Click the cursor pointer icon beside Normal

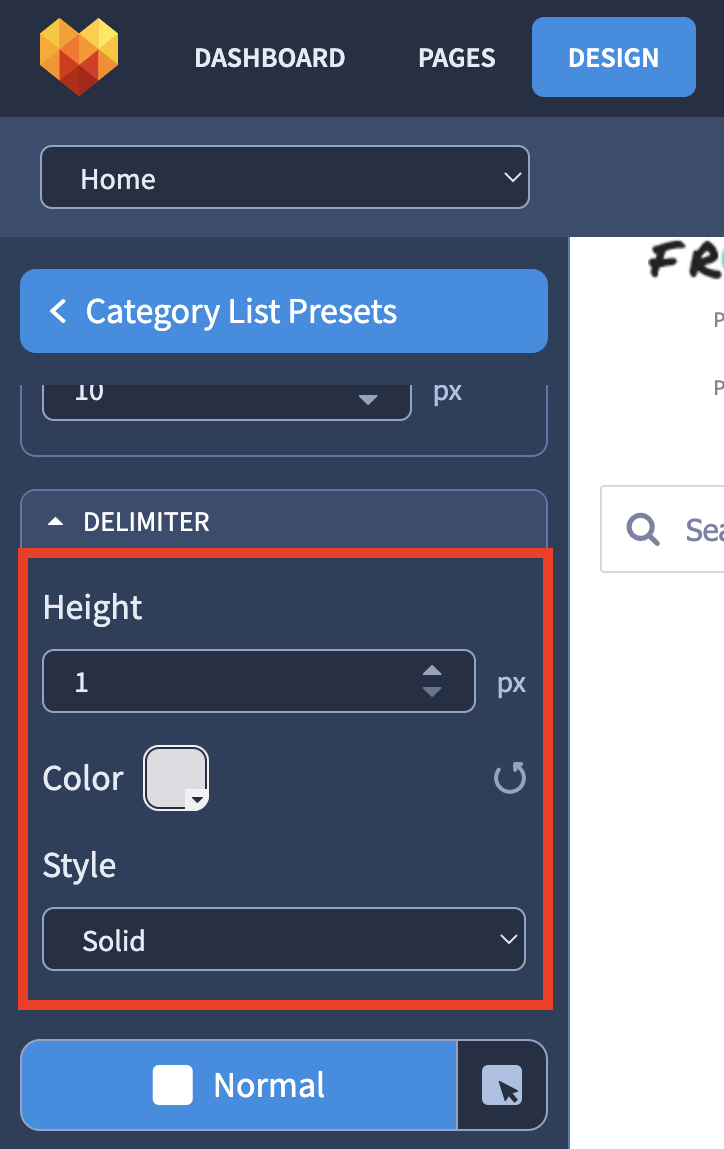coord(502,1085)
